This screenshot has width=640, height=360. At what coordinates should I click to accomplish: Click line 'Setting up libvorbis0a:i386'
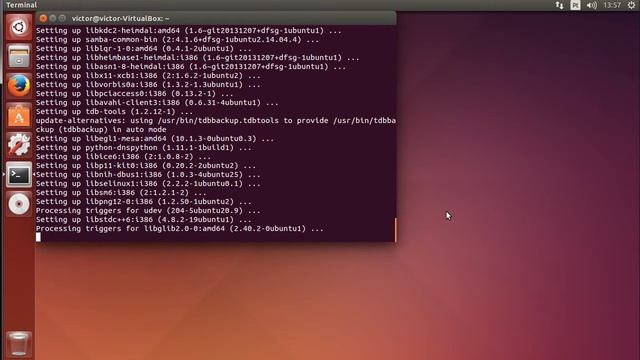148,84
